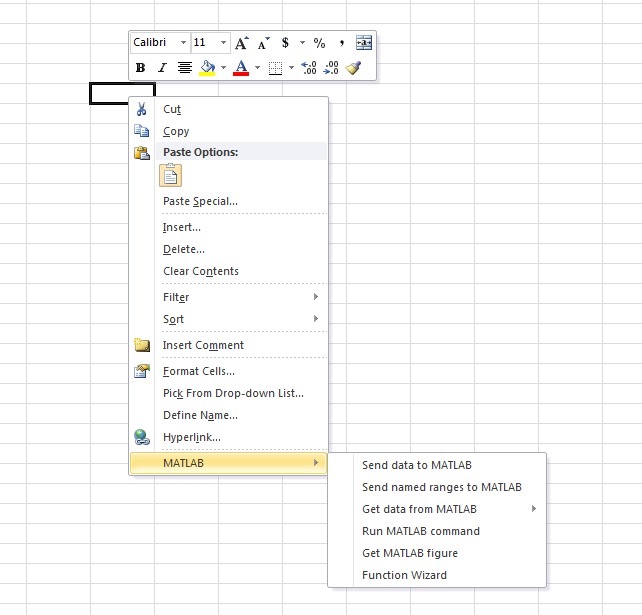Open Format Cells... dialog

(x=228, y=371)
